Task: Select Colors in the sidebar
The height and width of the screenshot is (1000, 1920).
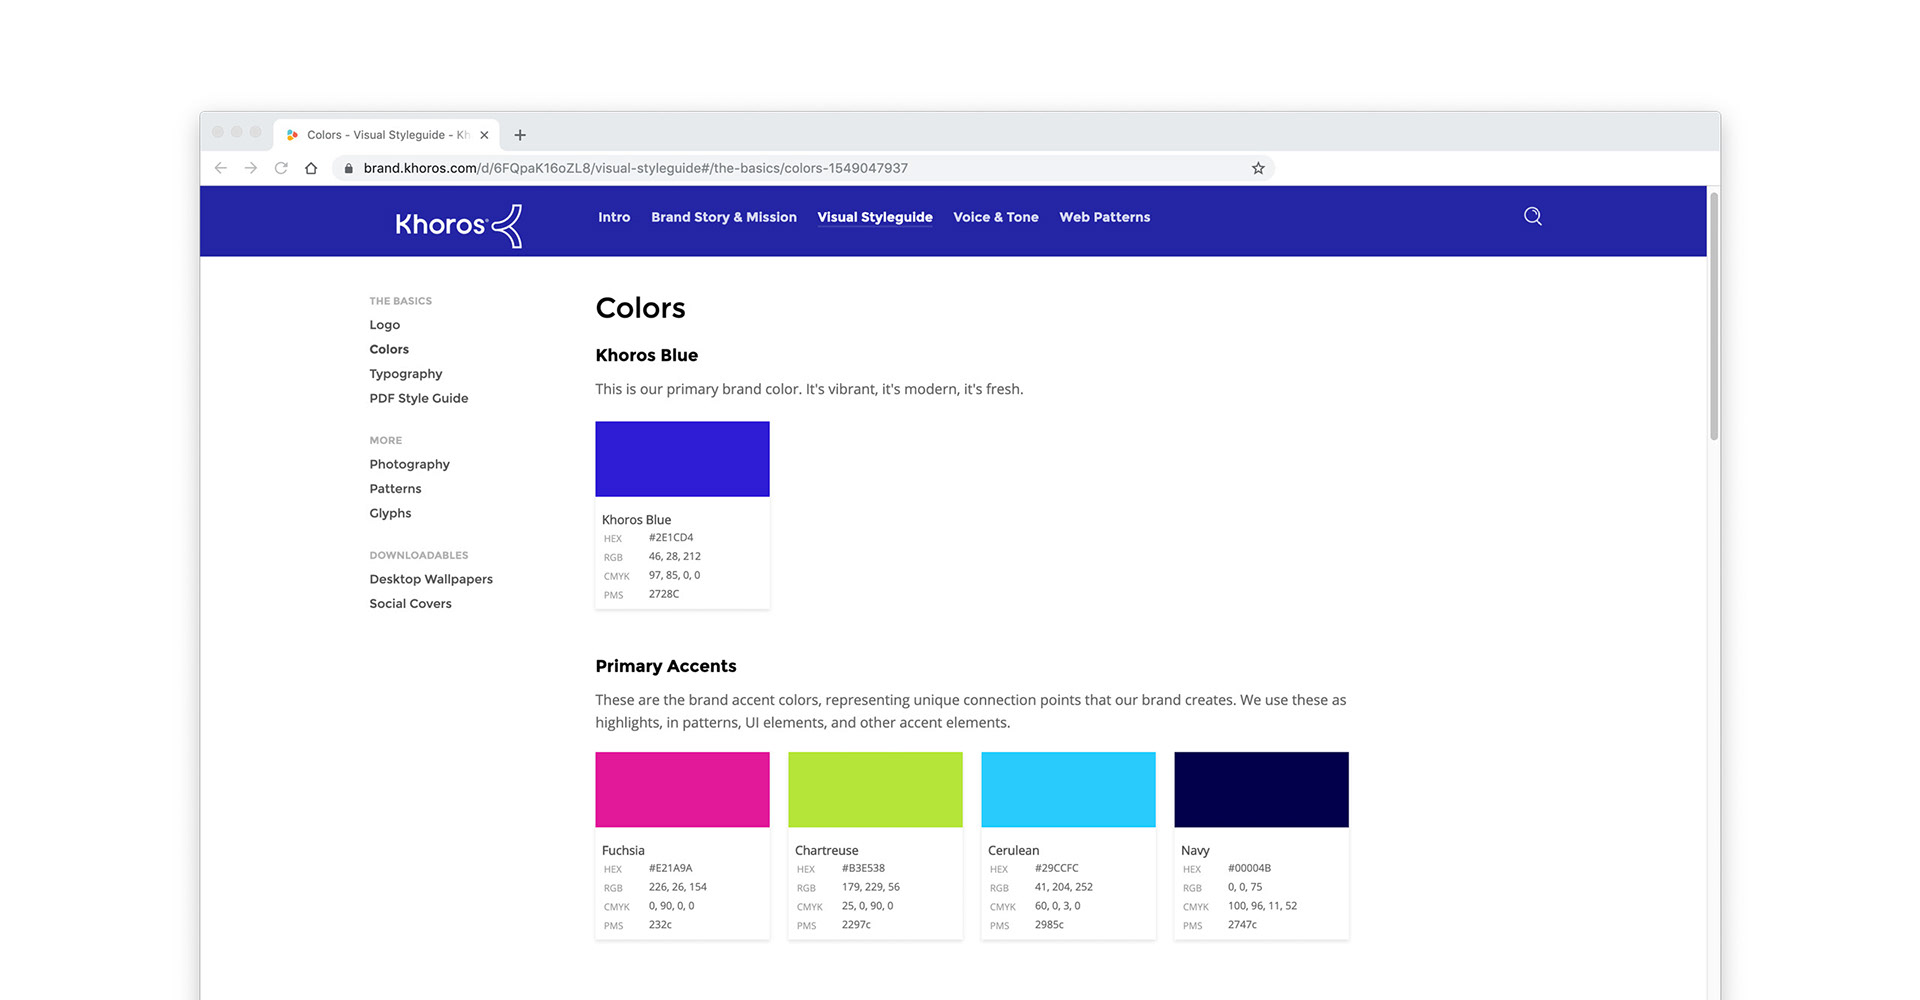Action: pyautogui.click(x=389, y=349)
